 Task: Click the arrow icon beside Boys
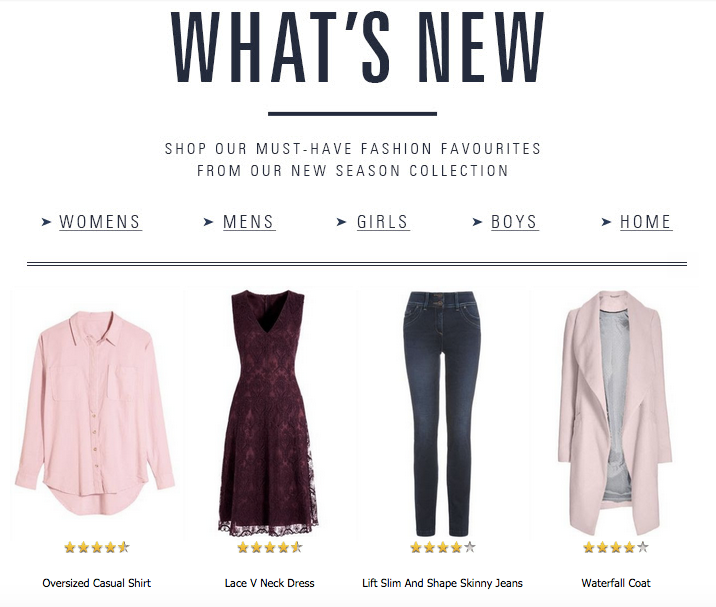point(477,222)
